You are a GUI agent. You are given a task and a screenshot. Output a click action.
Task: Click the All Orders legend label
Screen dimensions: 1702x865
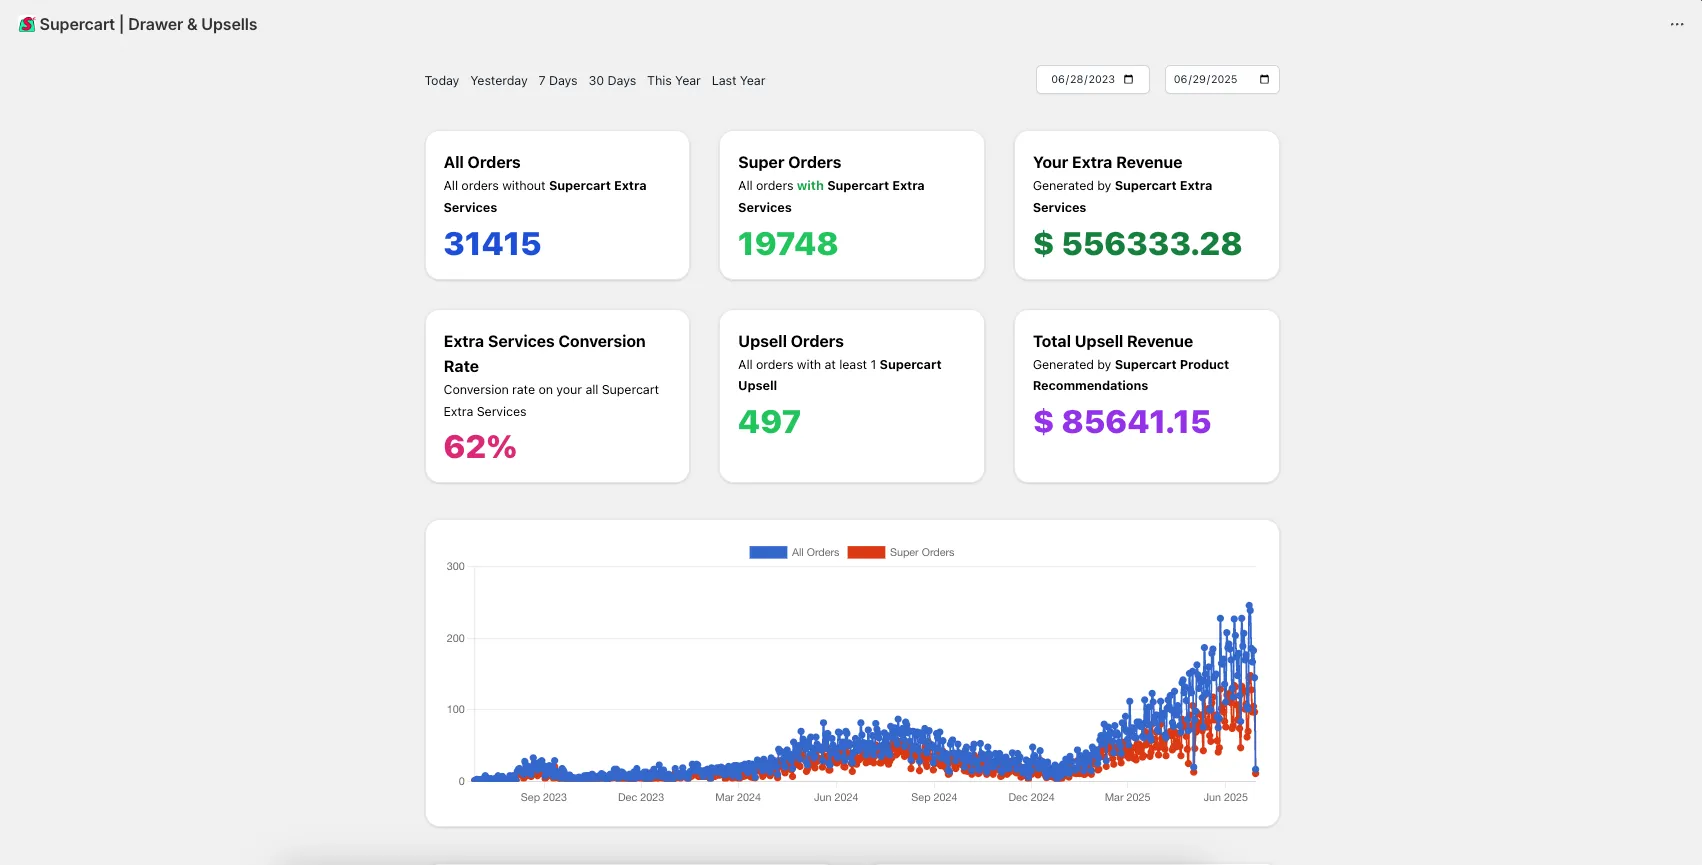pos(816,552)
